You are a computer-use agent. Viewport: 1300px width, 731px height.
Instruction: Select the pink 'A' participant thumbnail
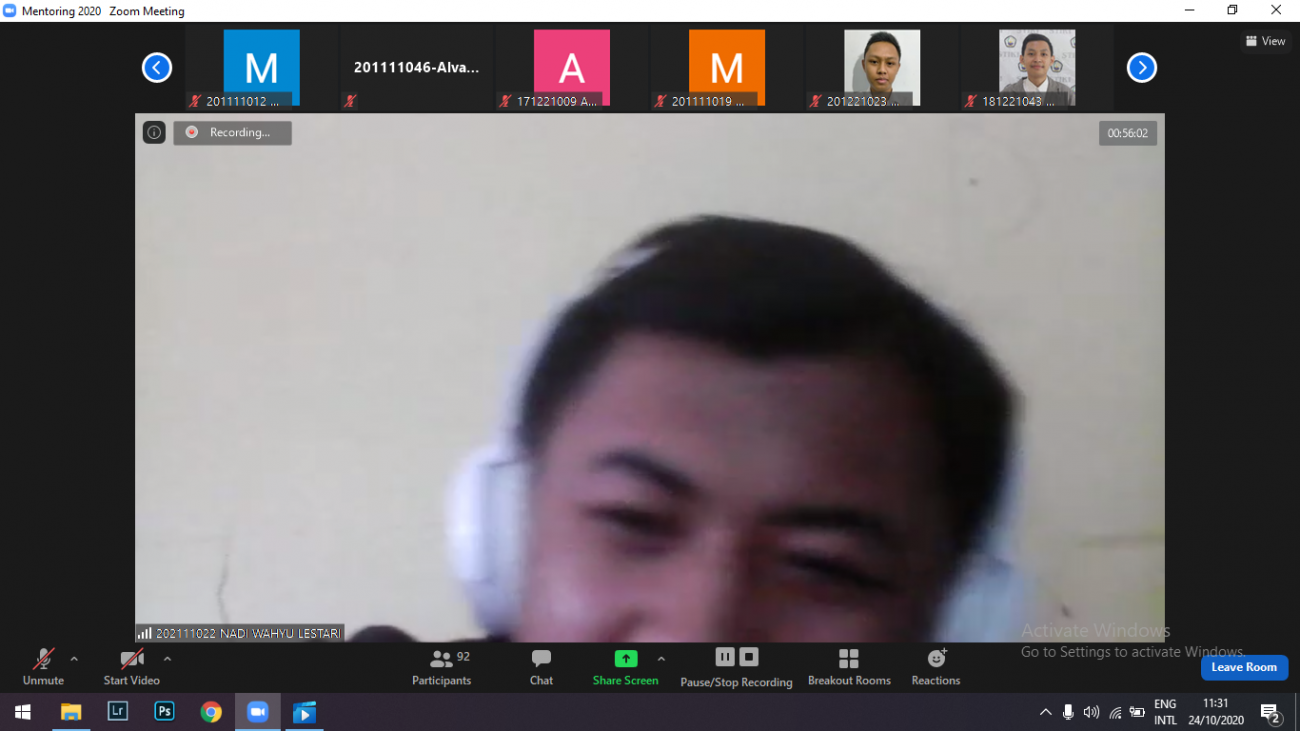[571, 68]
